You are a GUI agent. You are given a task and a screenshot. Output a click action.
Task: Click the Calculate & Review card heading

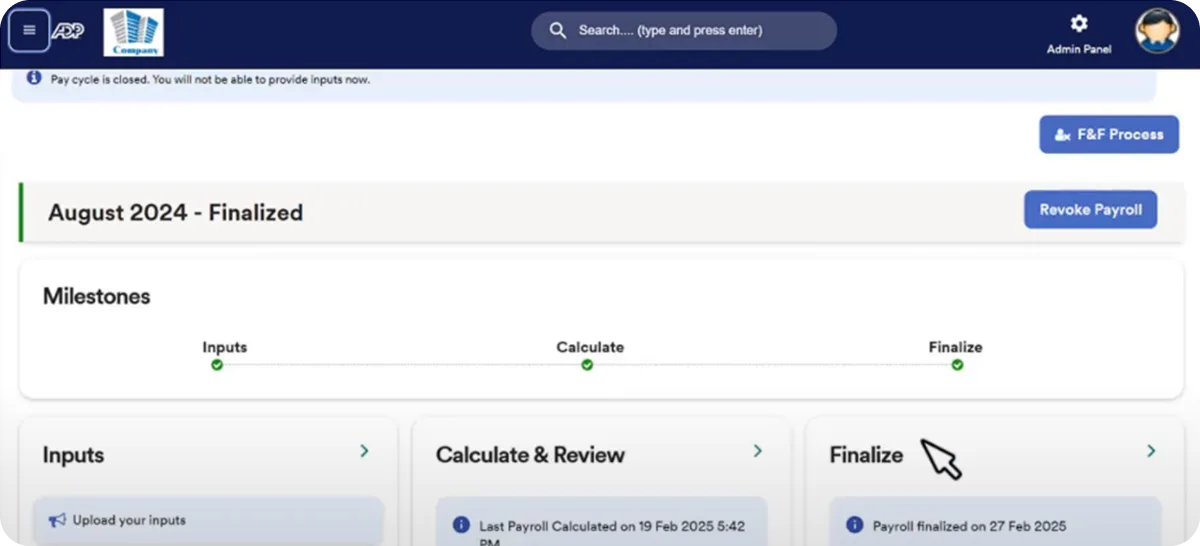pos(530,455)
